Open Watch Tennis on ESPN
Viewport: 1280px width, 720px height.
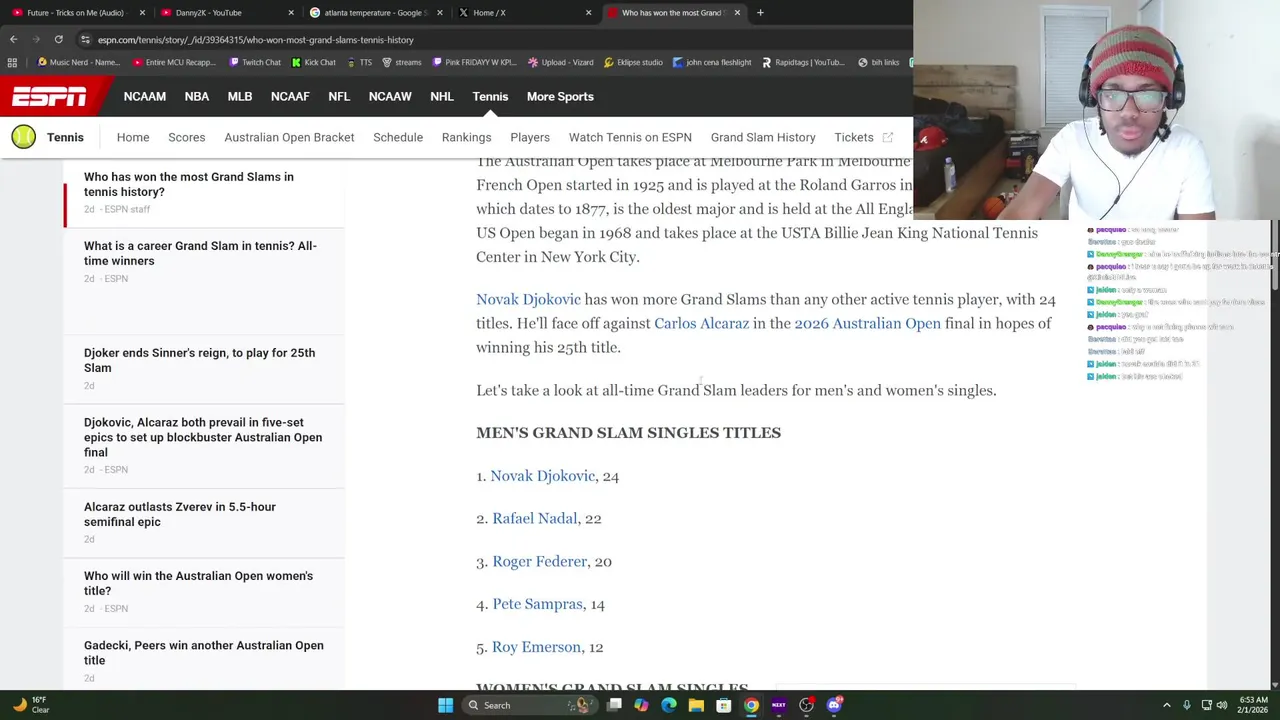[x=630, y=137]
